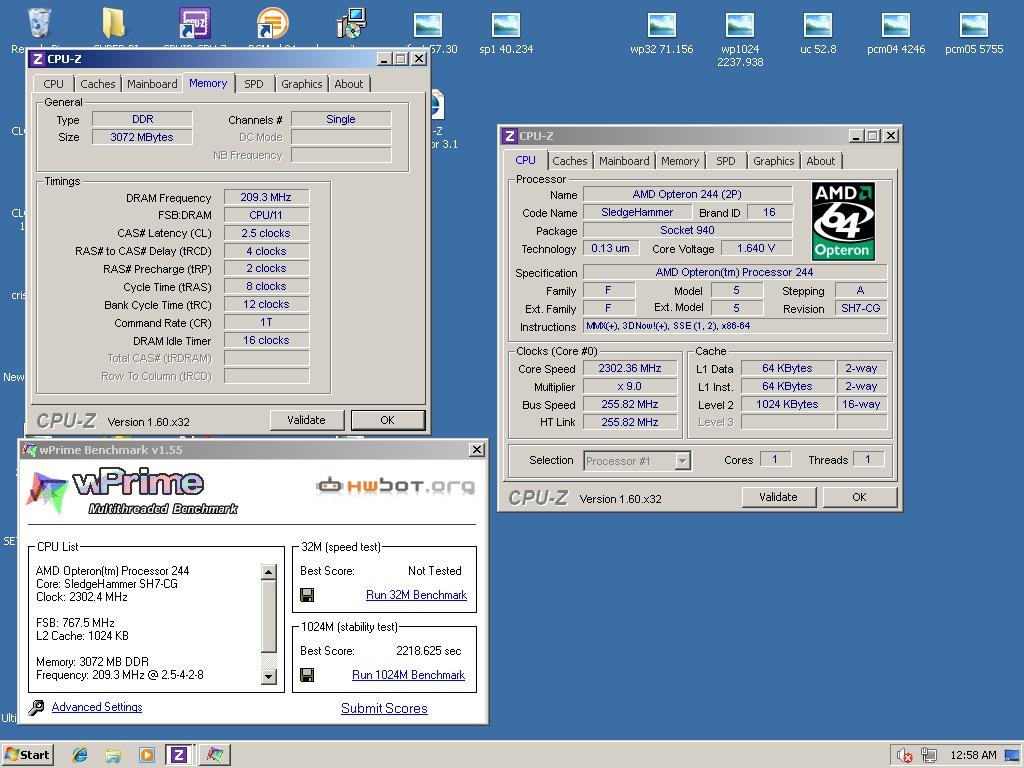Open the Recycle Bin desktop icon
The image size is (1024, 768).
40,24
